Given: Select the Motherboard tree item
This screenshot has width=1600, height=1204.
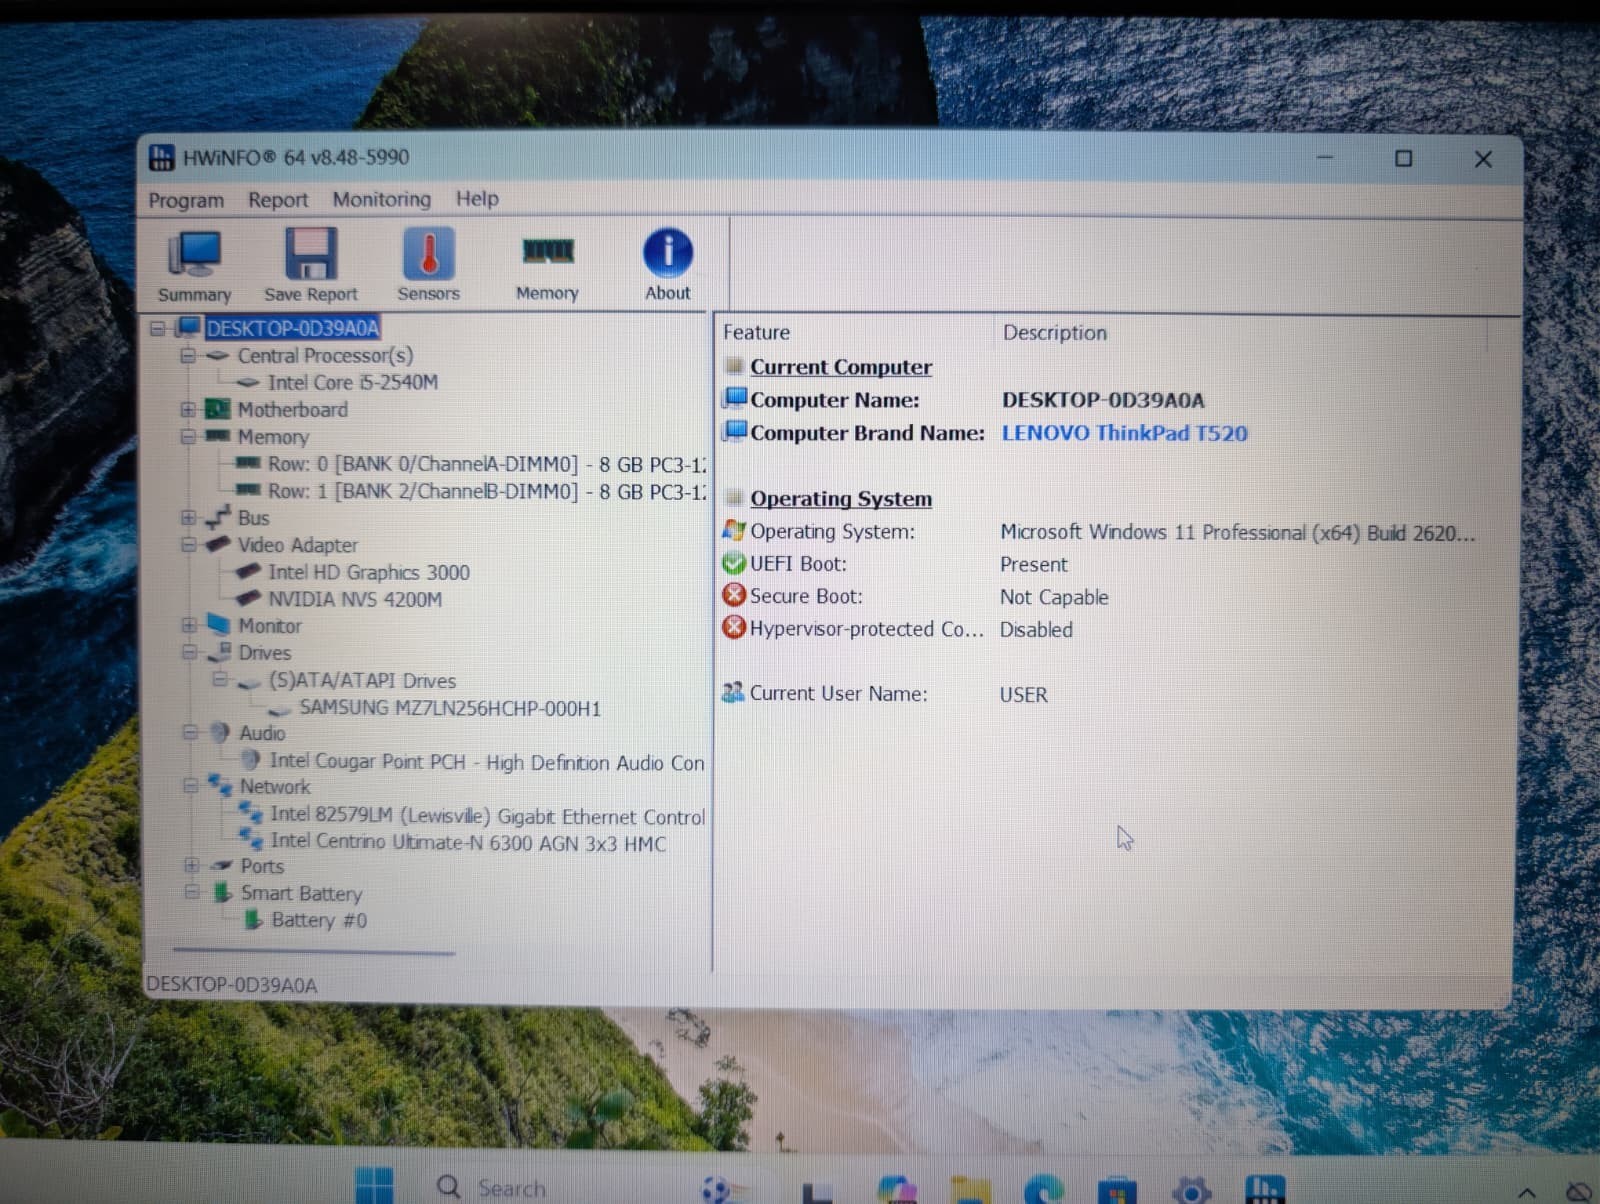Looking at the screenshot, I should 293,409.
